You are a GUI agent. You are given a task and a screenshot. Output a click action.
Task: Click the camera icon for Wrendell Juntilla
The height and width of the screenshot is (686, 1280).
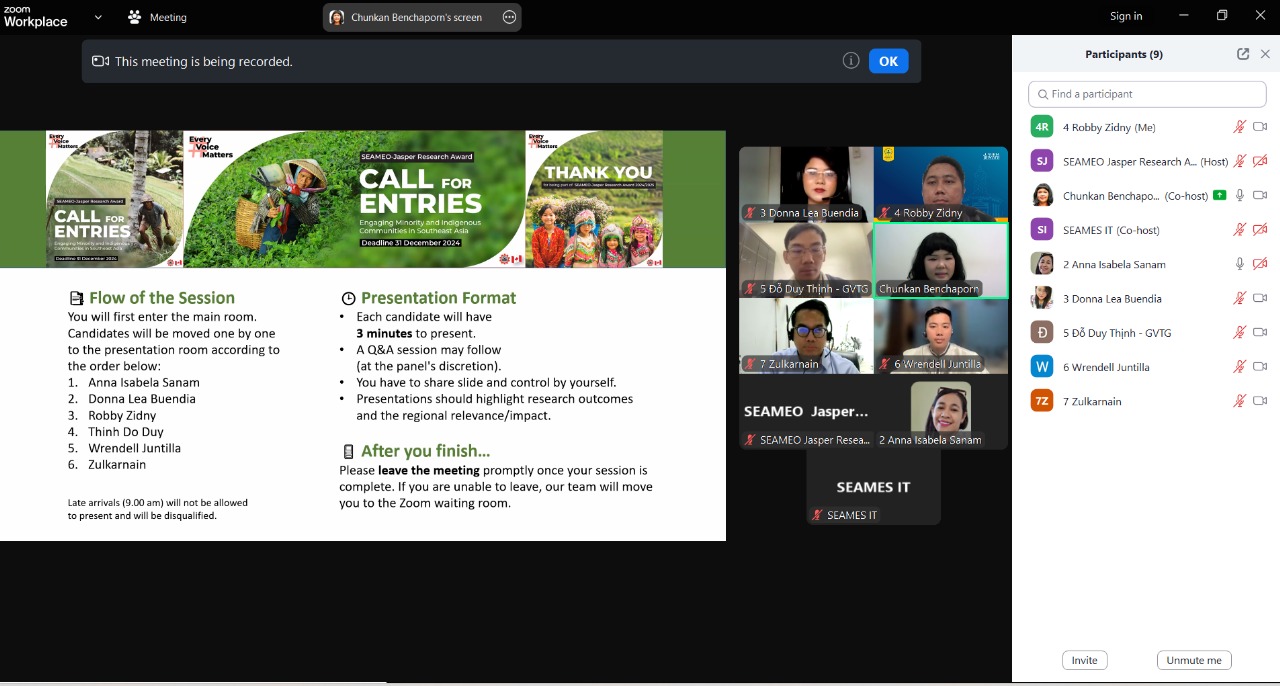(x=1260, y=367)
